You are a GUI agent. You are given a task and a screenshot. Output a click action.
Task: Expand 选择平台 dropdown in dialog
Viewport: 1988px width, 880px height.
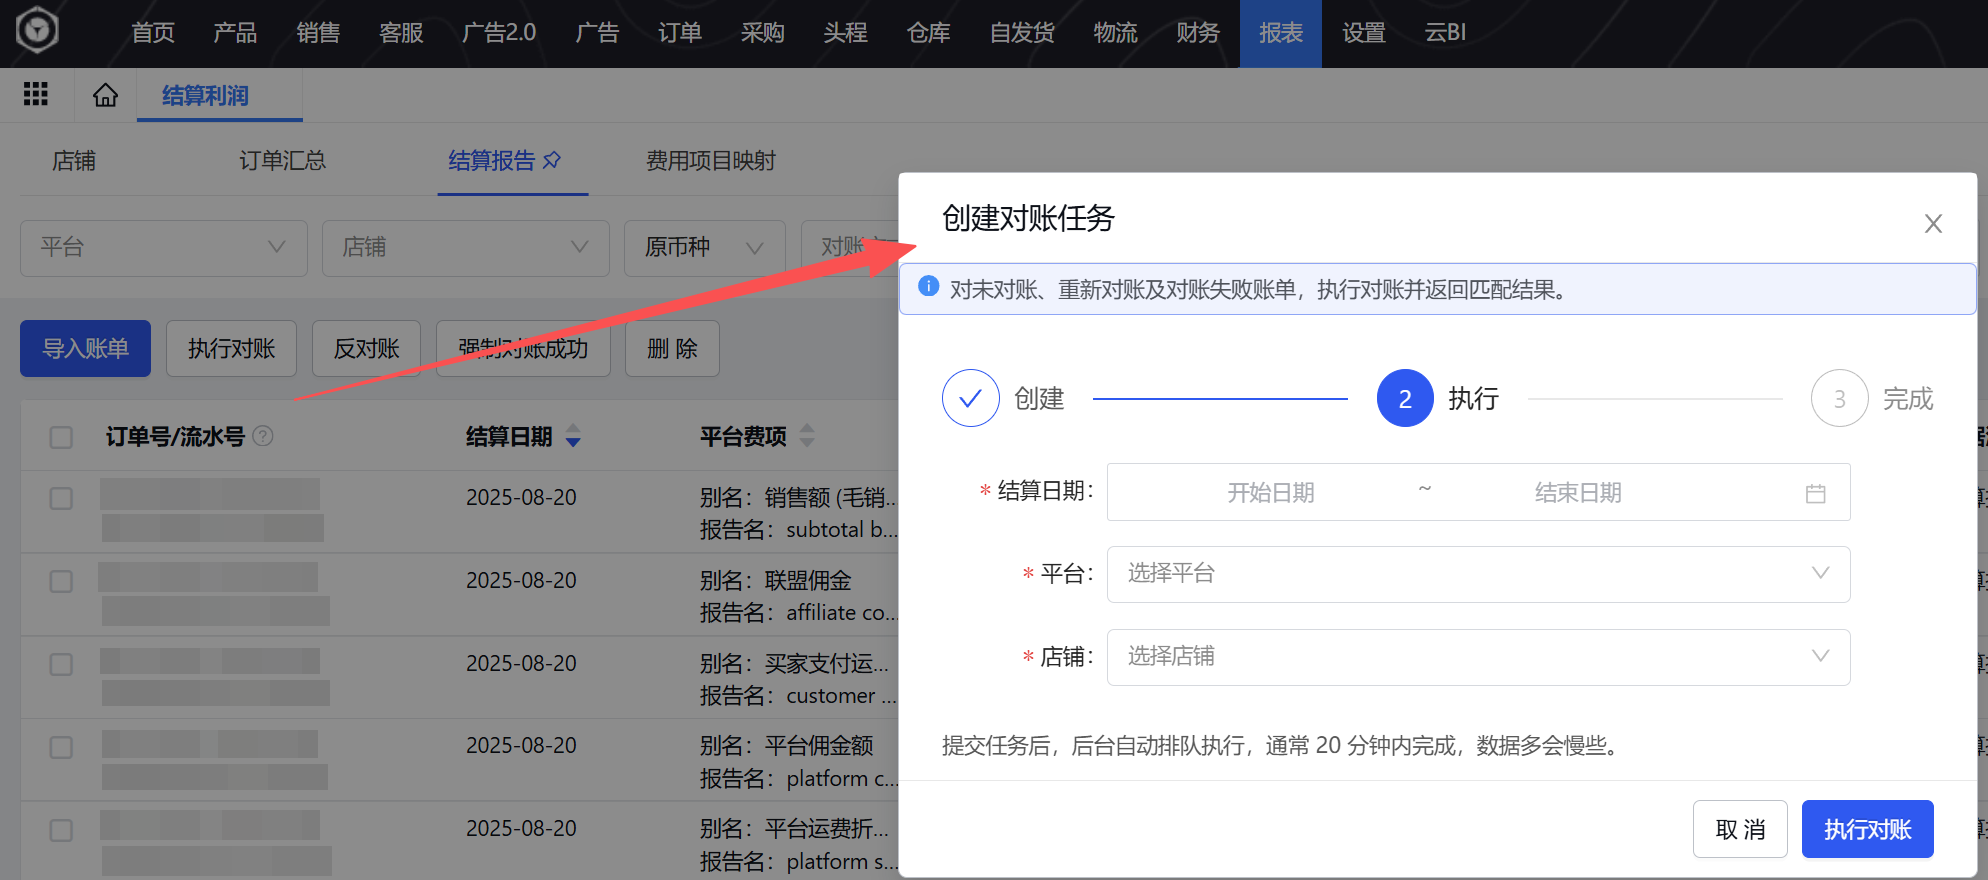coord(1478,574)
